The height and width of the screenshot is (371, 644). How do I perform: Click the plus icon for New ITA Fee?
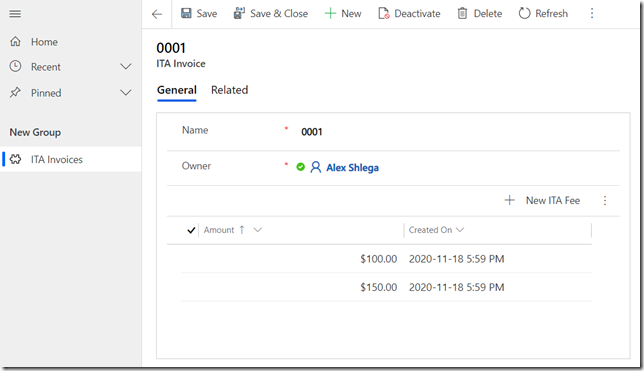[509, 200]
